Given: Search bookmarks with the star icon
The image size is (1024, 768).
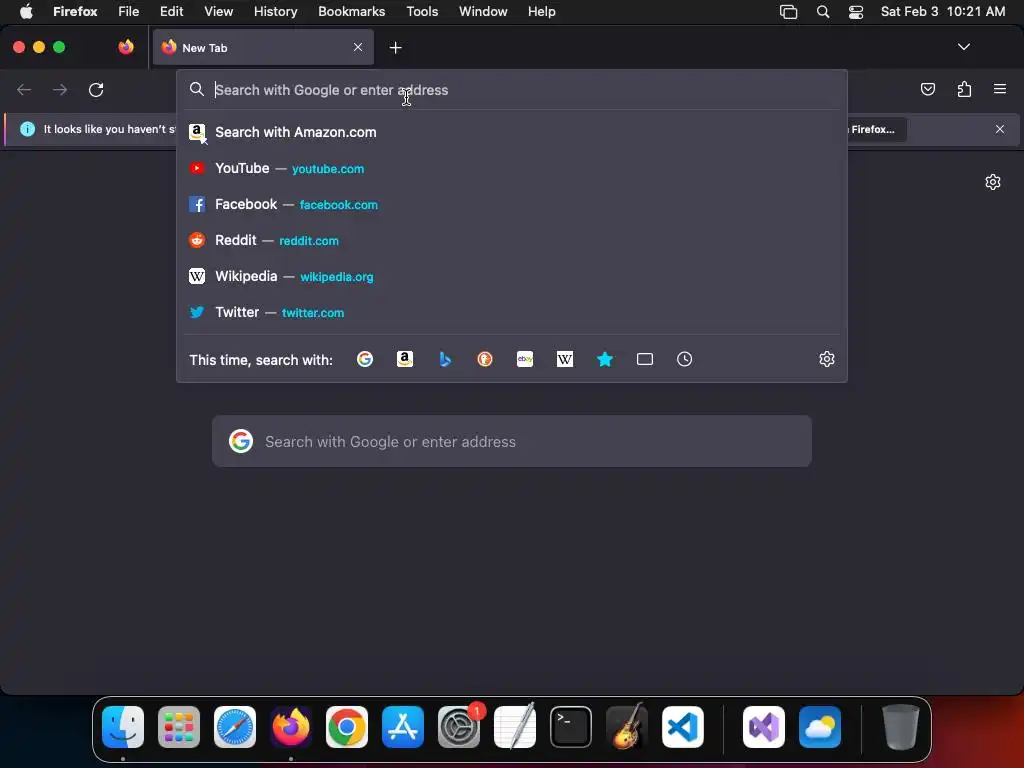Looking at the screenshot, I should [x=605, y=359].
